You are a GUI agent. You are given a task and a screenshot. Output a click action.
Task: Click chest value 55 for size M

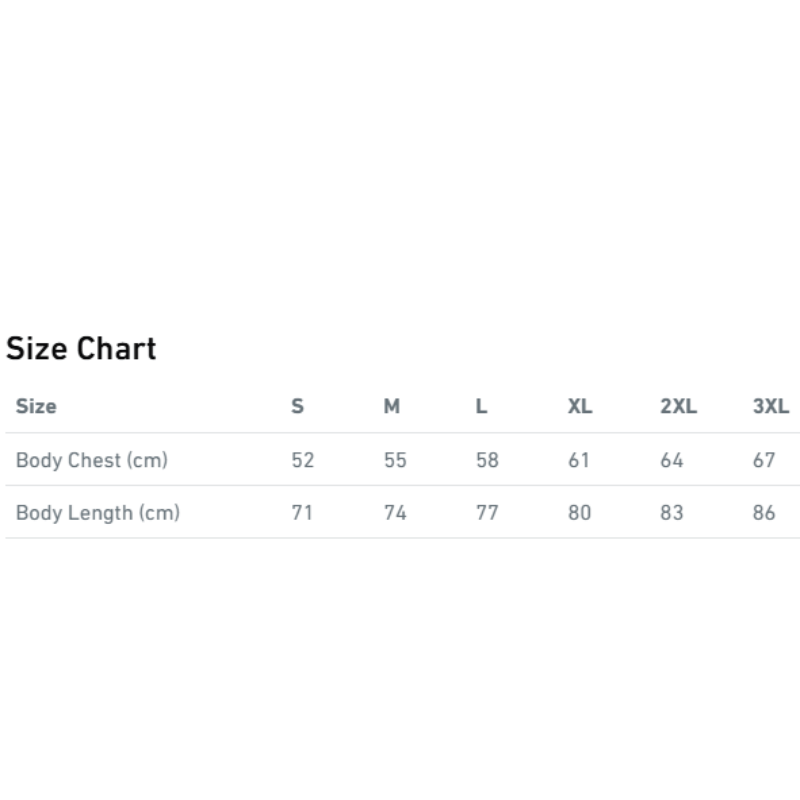(x=395, y=460)
